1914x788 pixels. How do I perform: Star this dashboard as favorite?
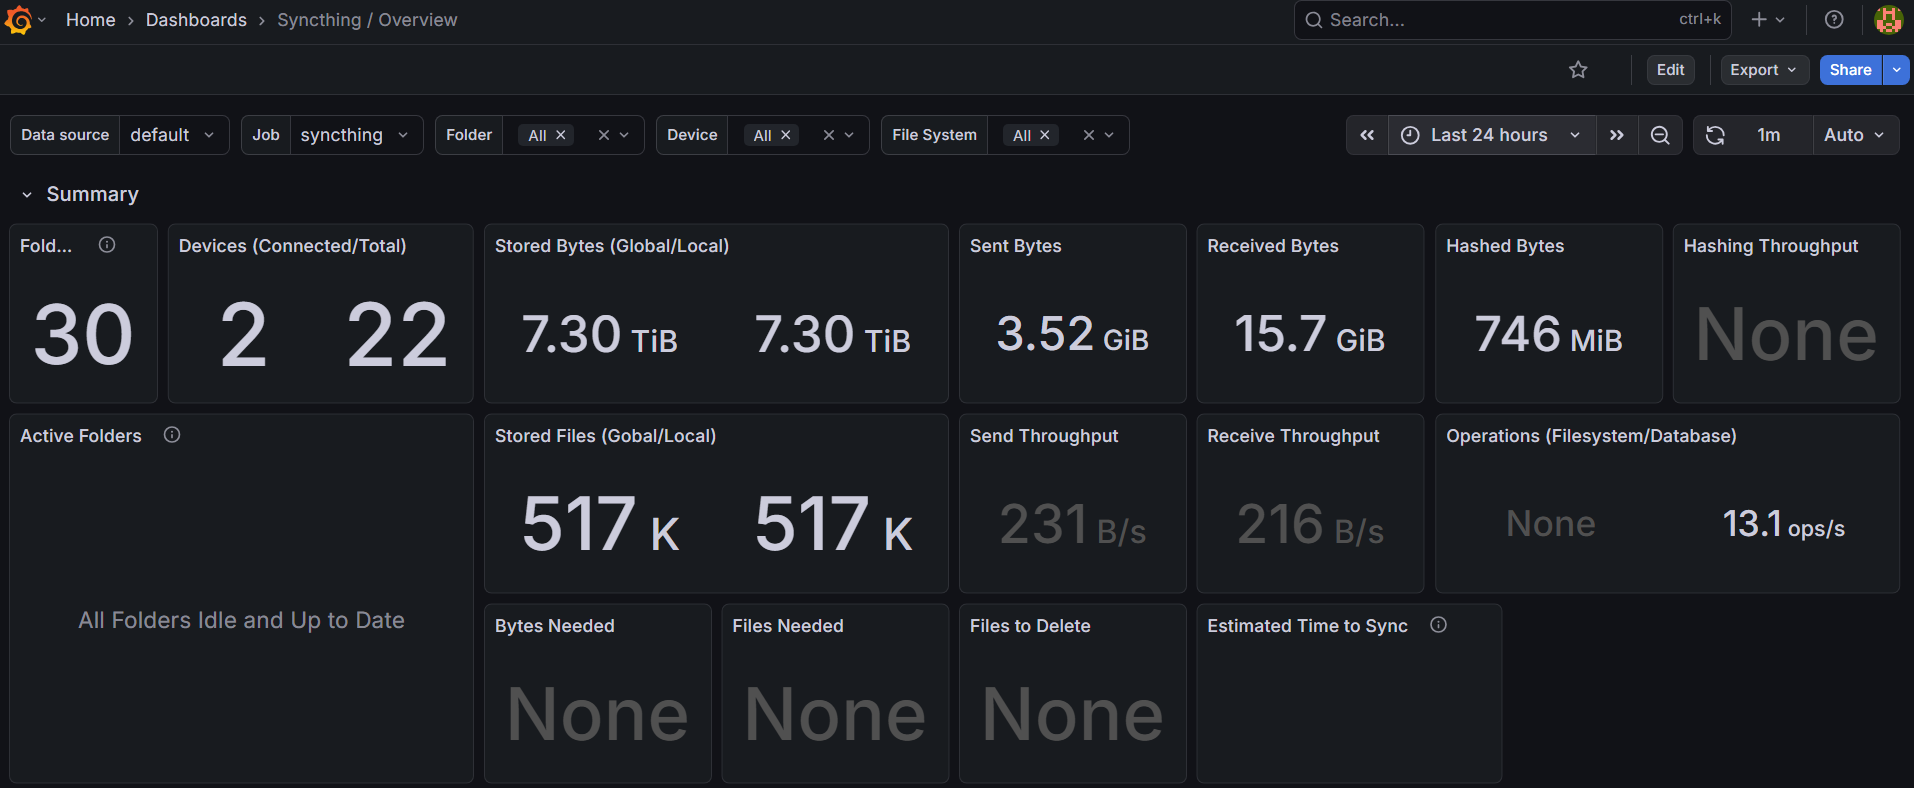click(x=1578, y=70)
